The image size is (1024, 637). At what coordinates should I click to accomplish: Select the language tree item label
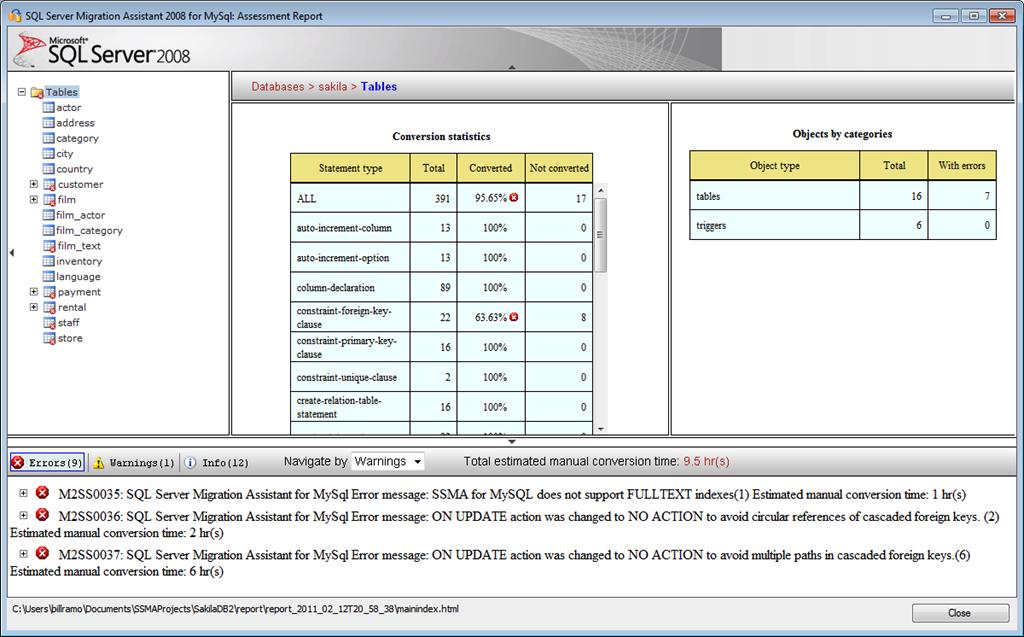(78, 276)
